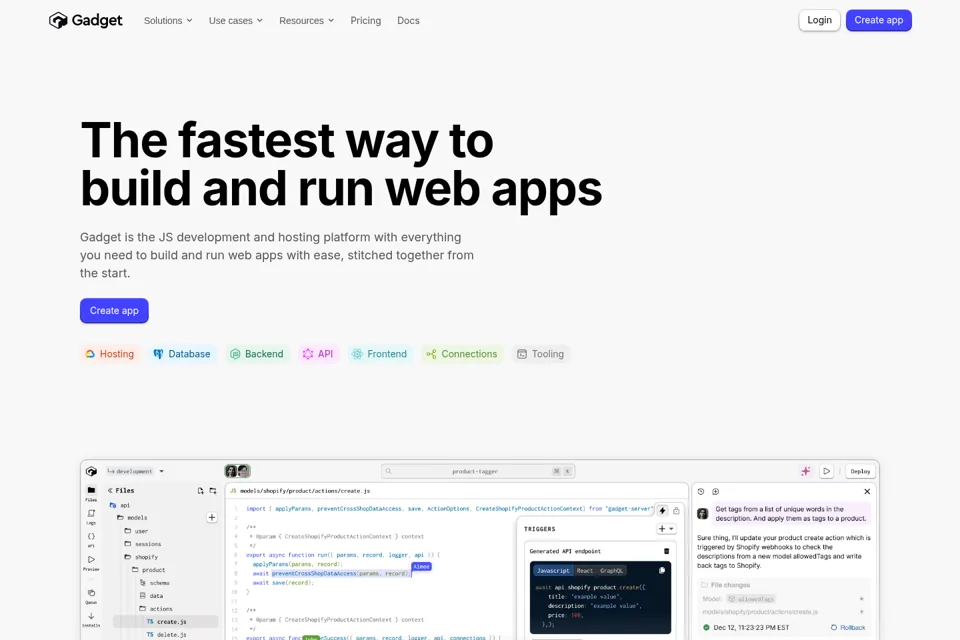The image size is (960, 640).
Task: Click the new folder icon in Files header
Action: 213,491
